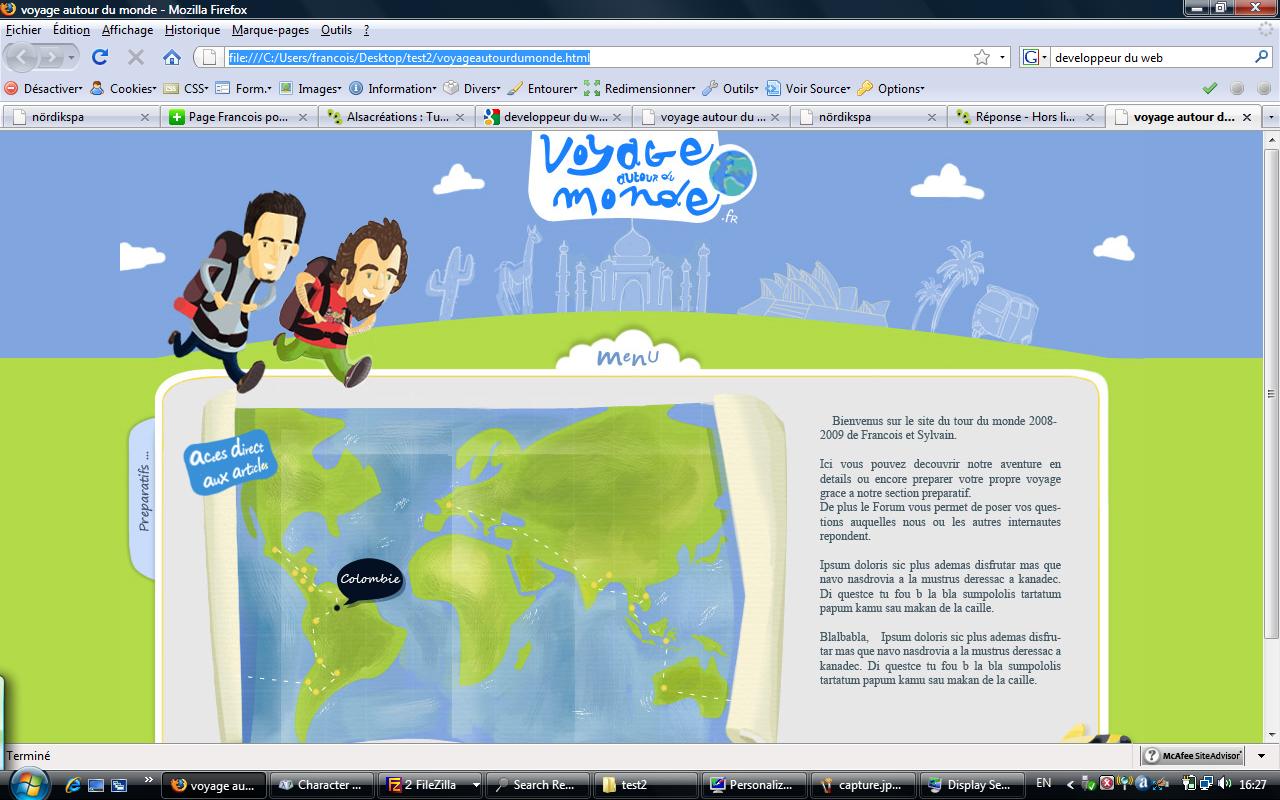This screenshot has width=1280, height=800.
Task: Open the Redimensionner toolbar dropdown
Action: [x=640, y=88]
